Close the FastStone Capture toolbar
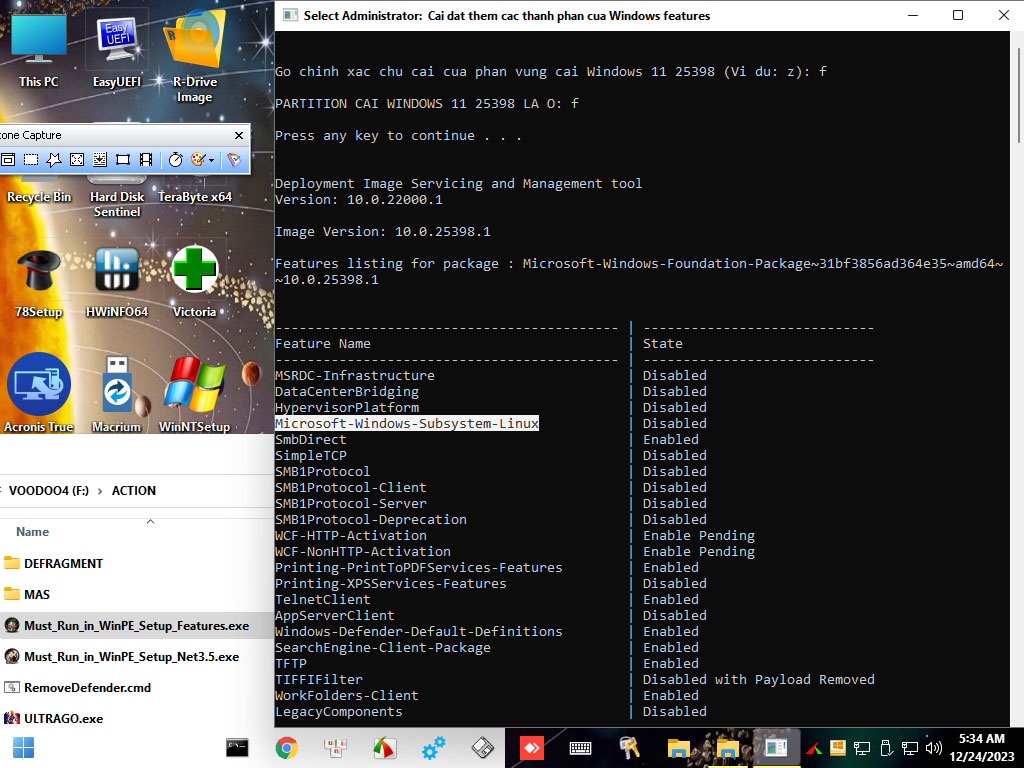The image size is (1024, 768). pyautogui.click(x=239, y=135)
